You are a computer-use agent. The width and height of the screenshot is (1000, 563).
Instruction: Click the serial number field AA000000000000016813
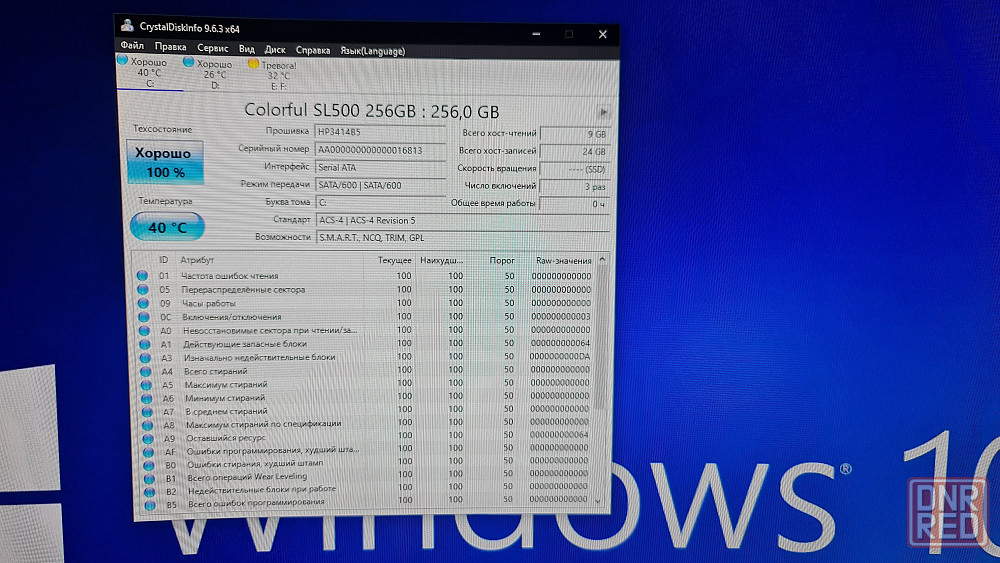(380, 150)
